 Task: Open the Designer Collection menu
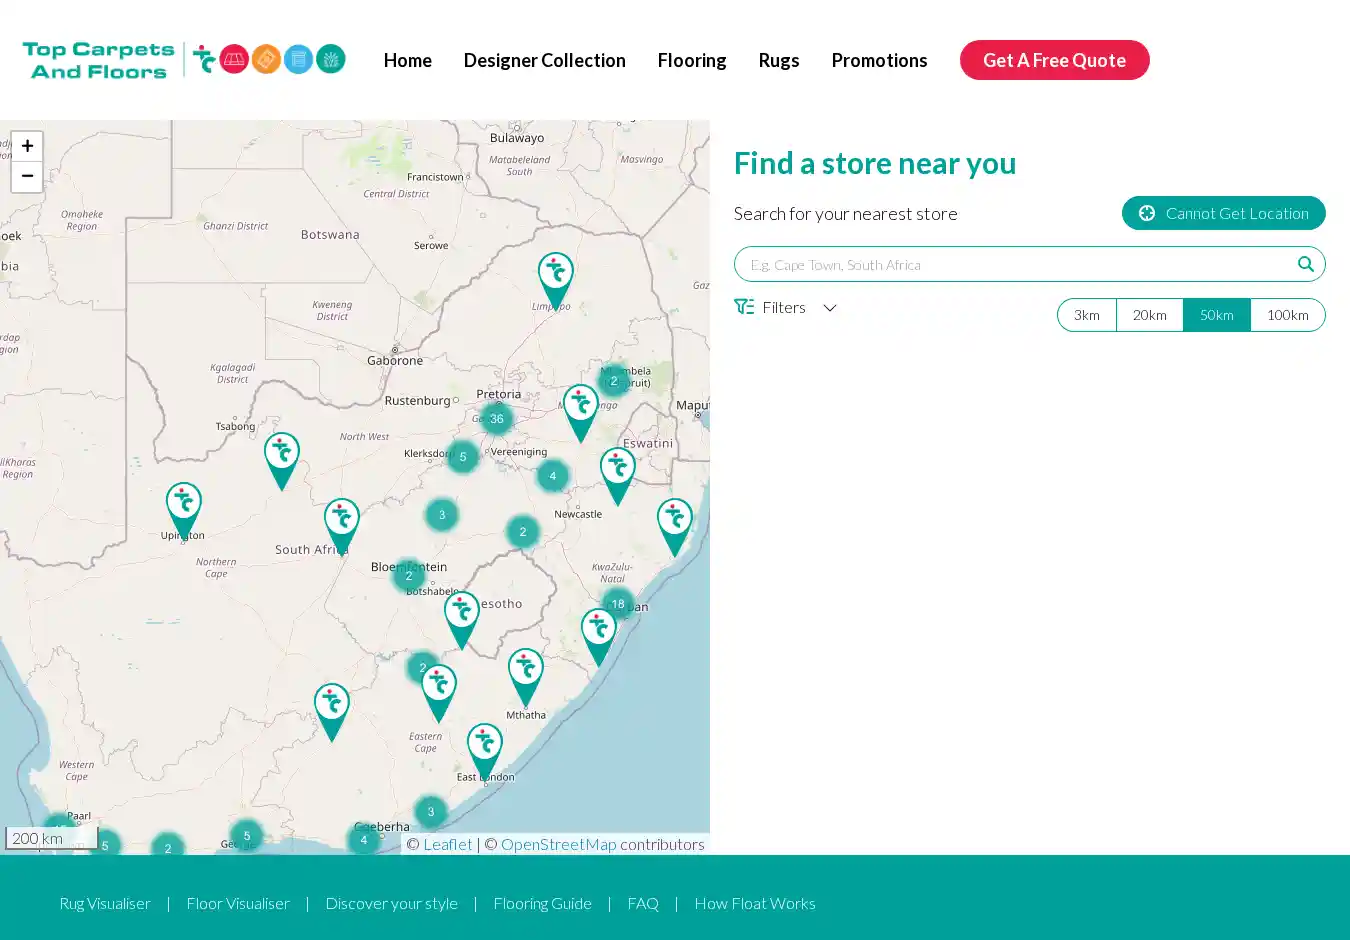tap(544, 60)
